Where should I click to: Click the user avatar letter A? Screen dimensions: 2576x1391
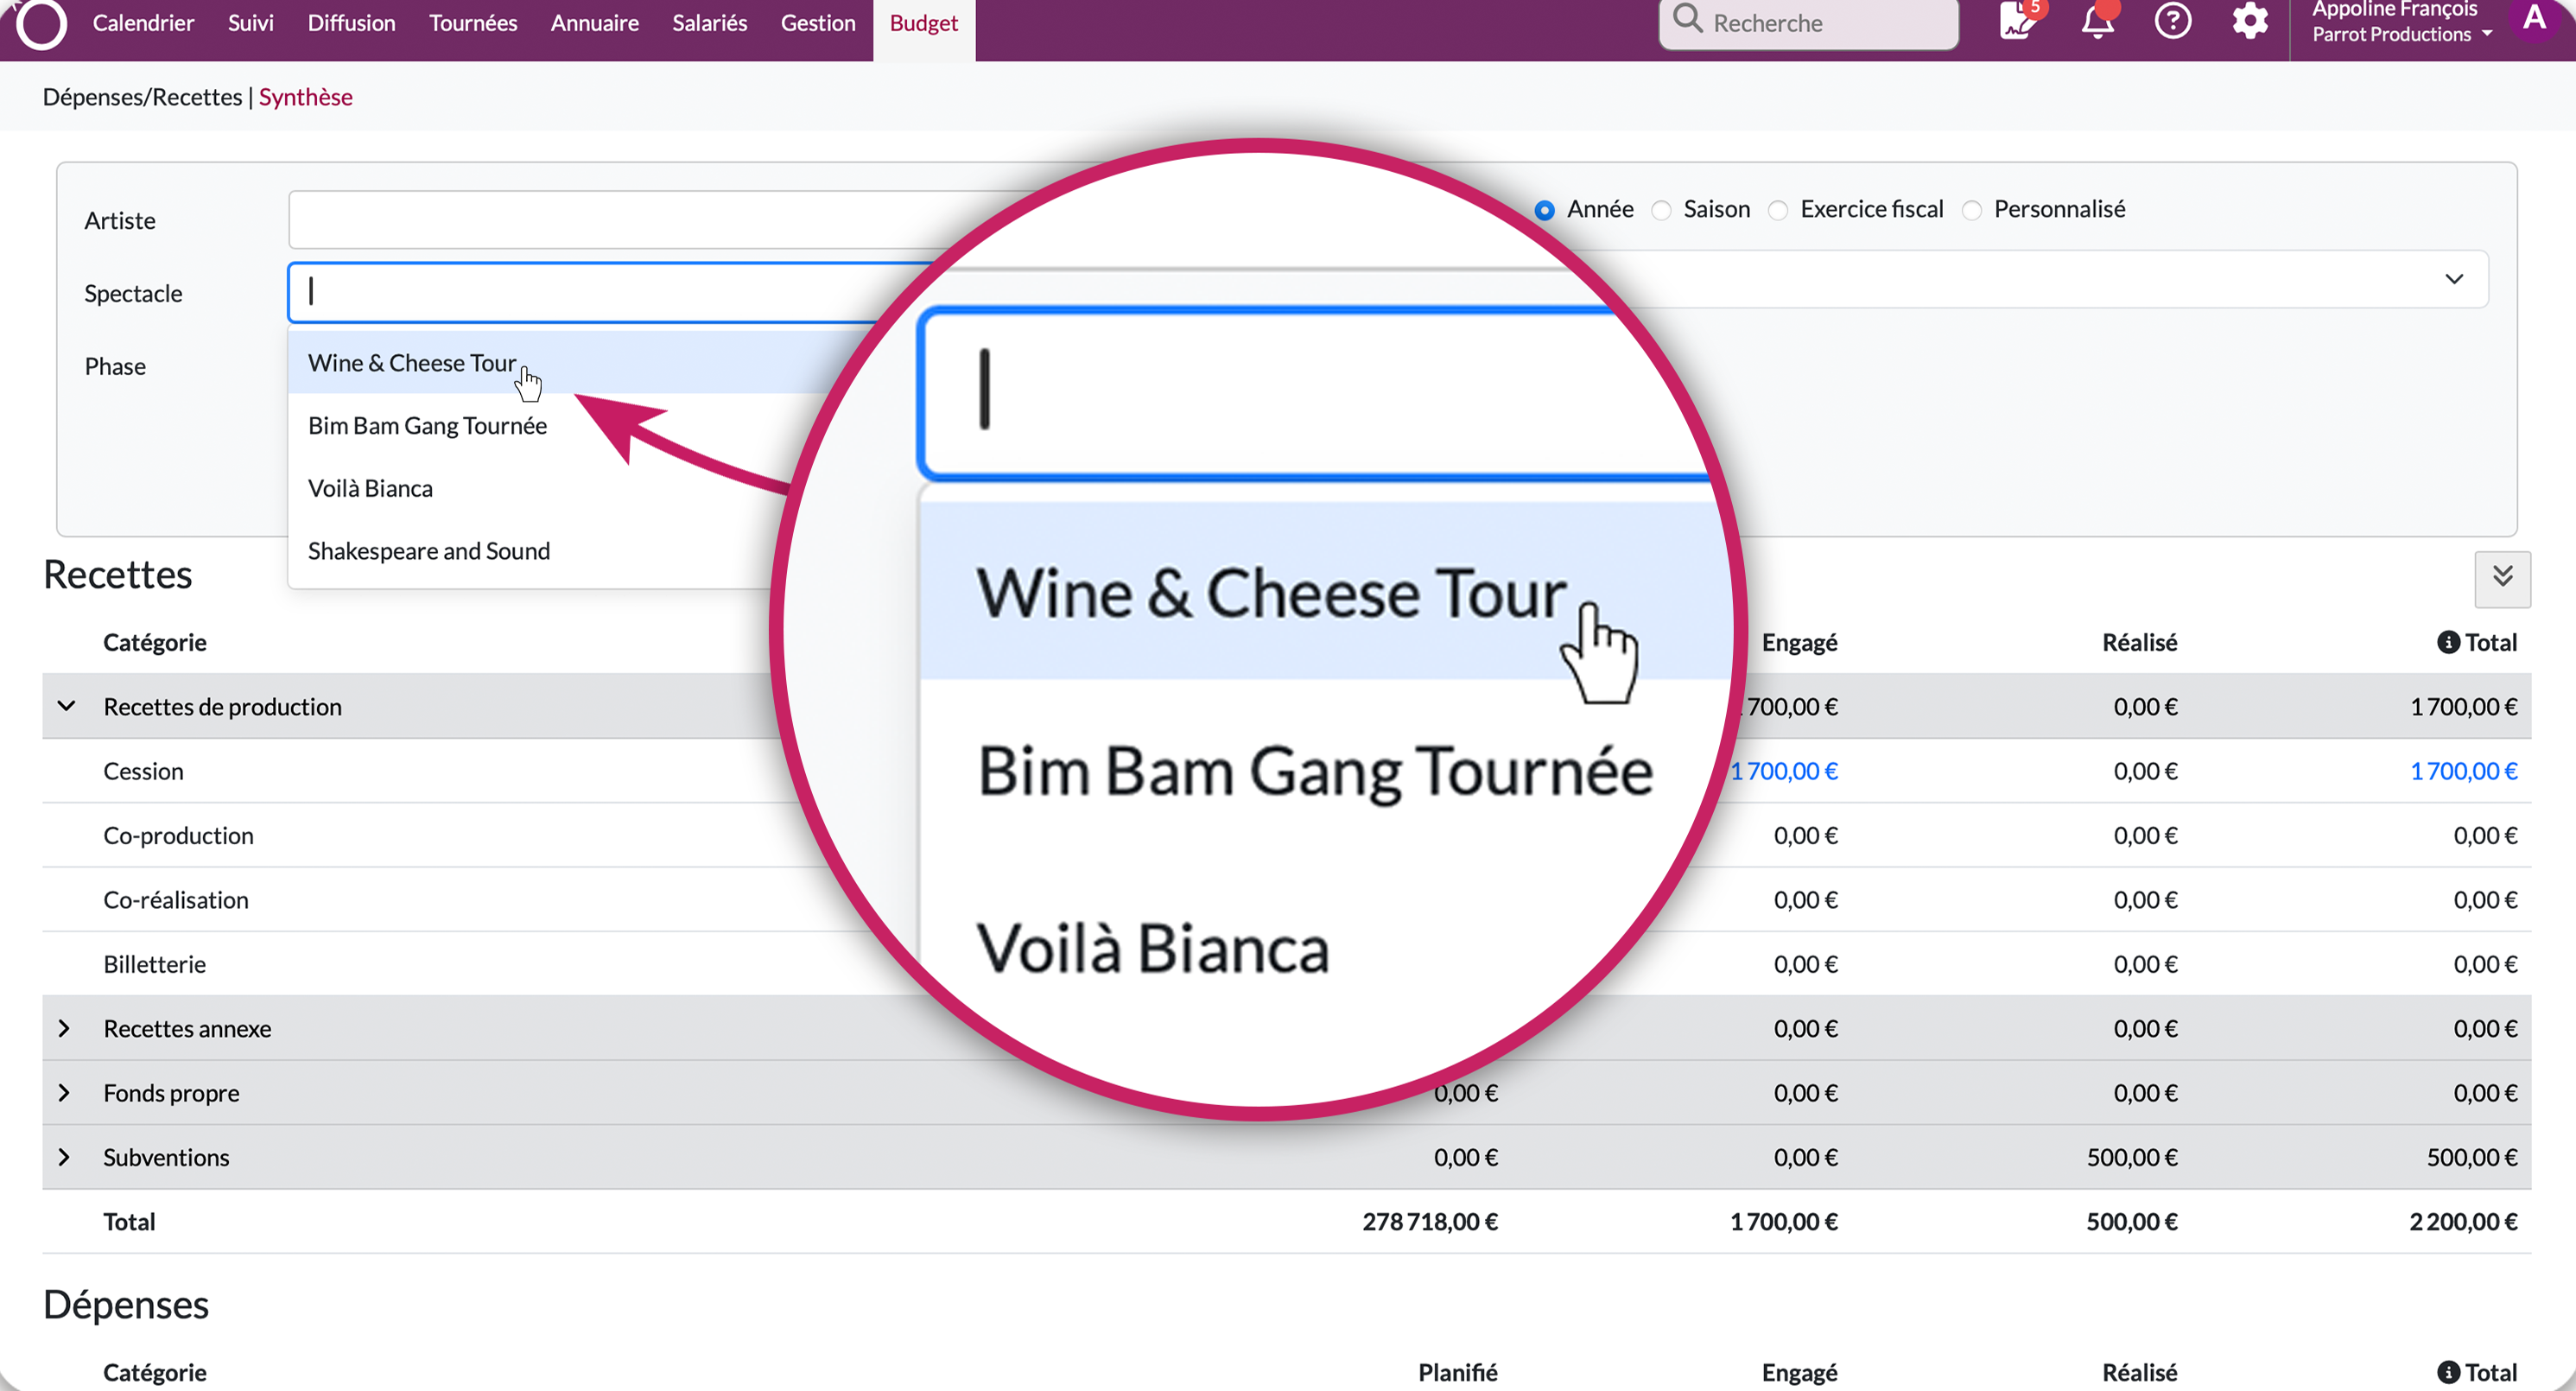click(x=2534, y=18)
